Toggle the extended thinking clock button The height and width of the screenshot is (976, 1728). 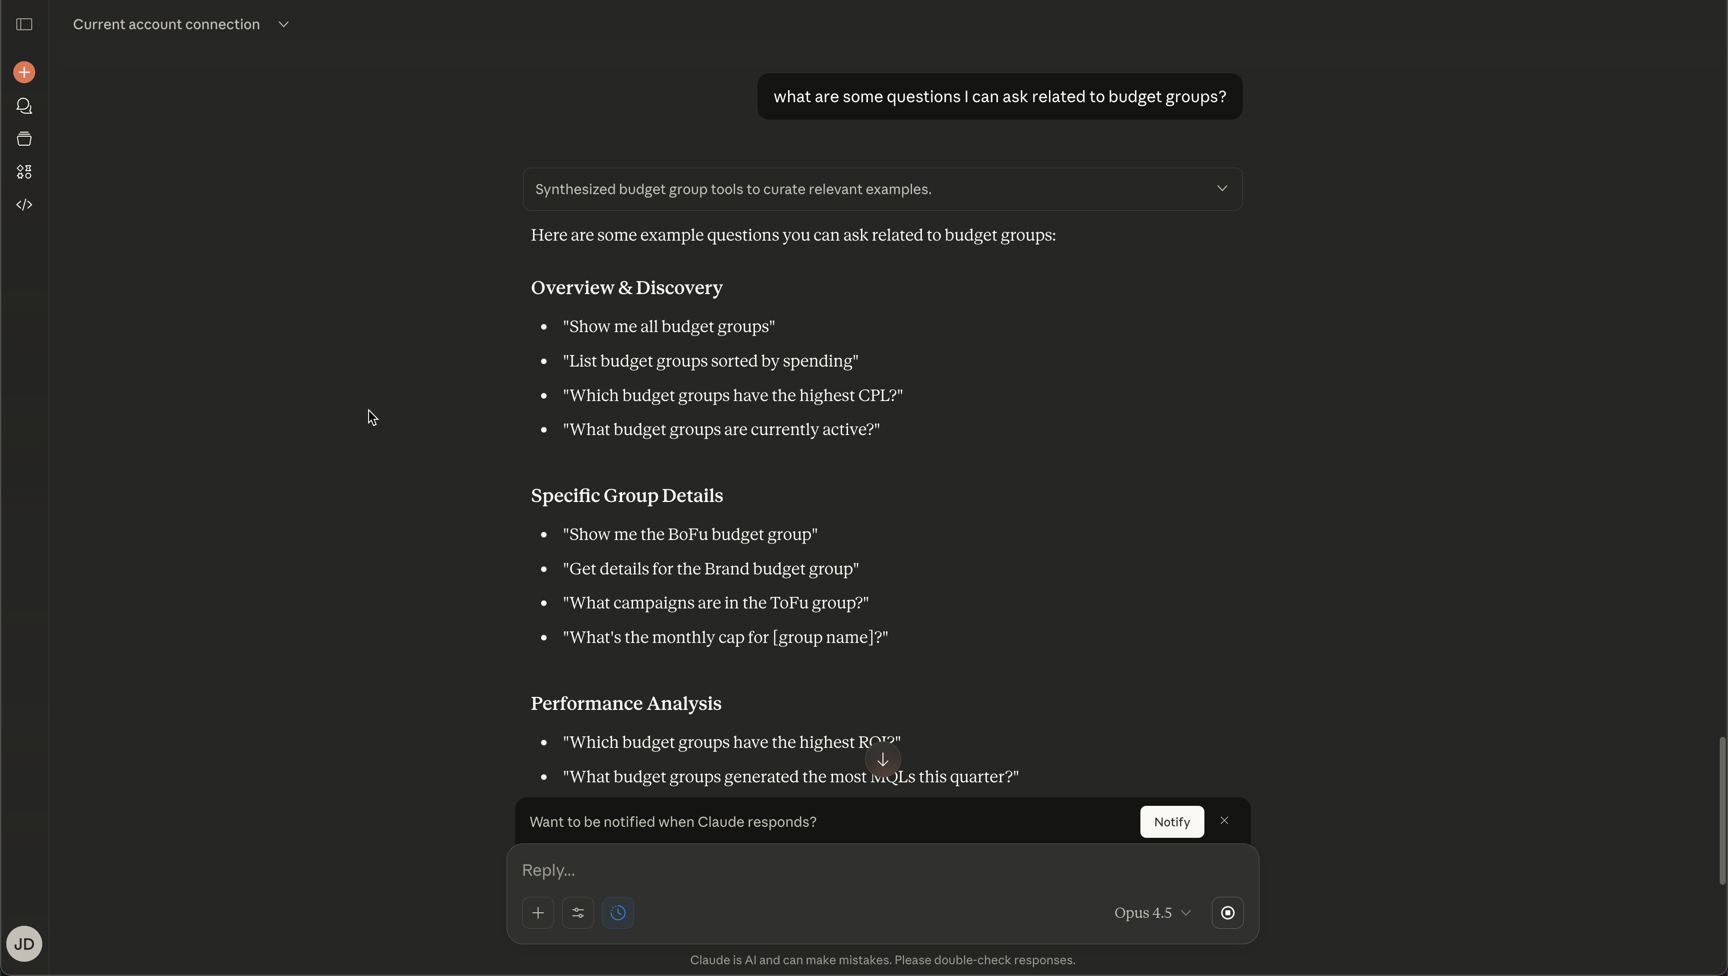click(x=618, y=913)
